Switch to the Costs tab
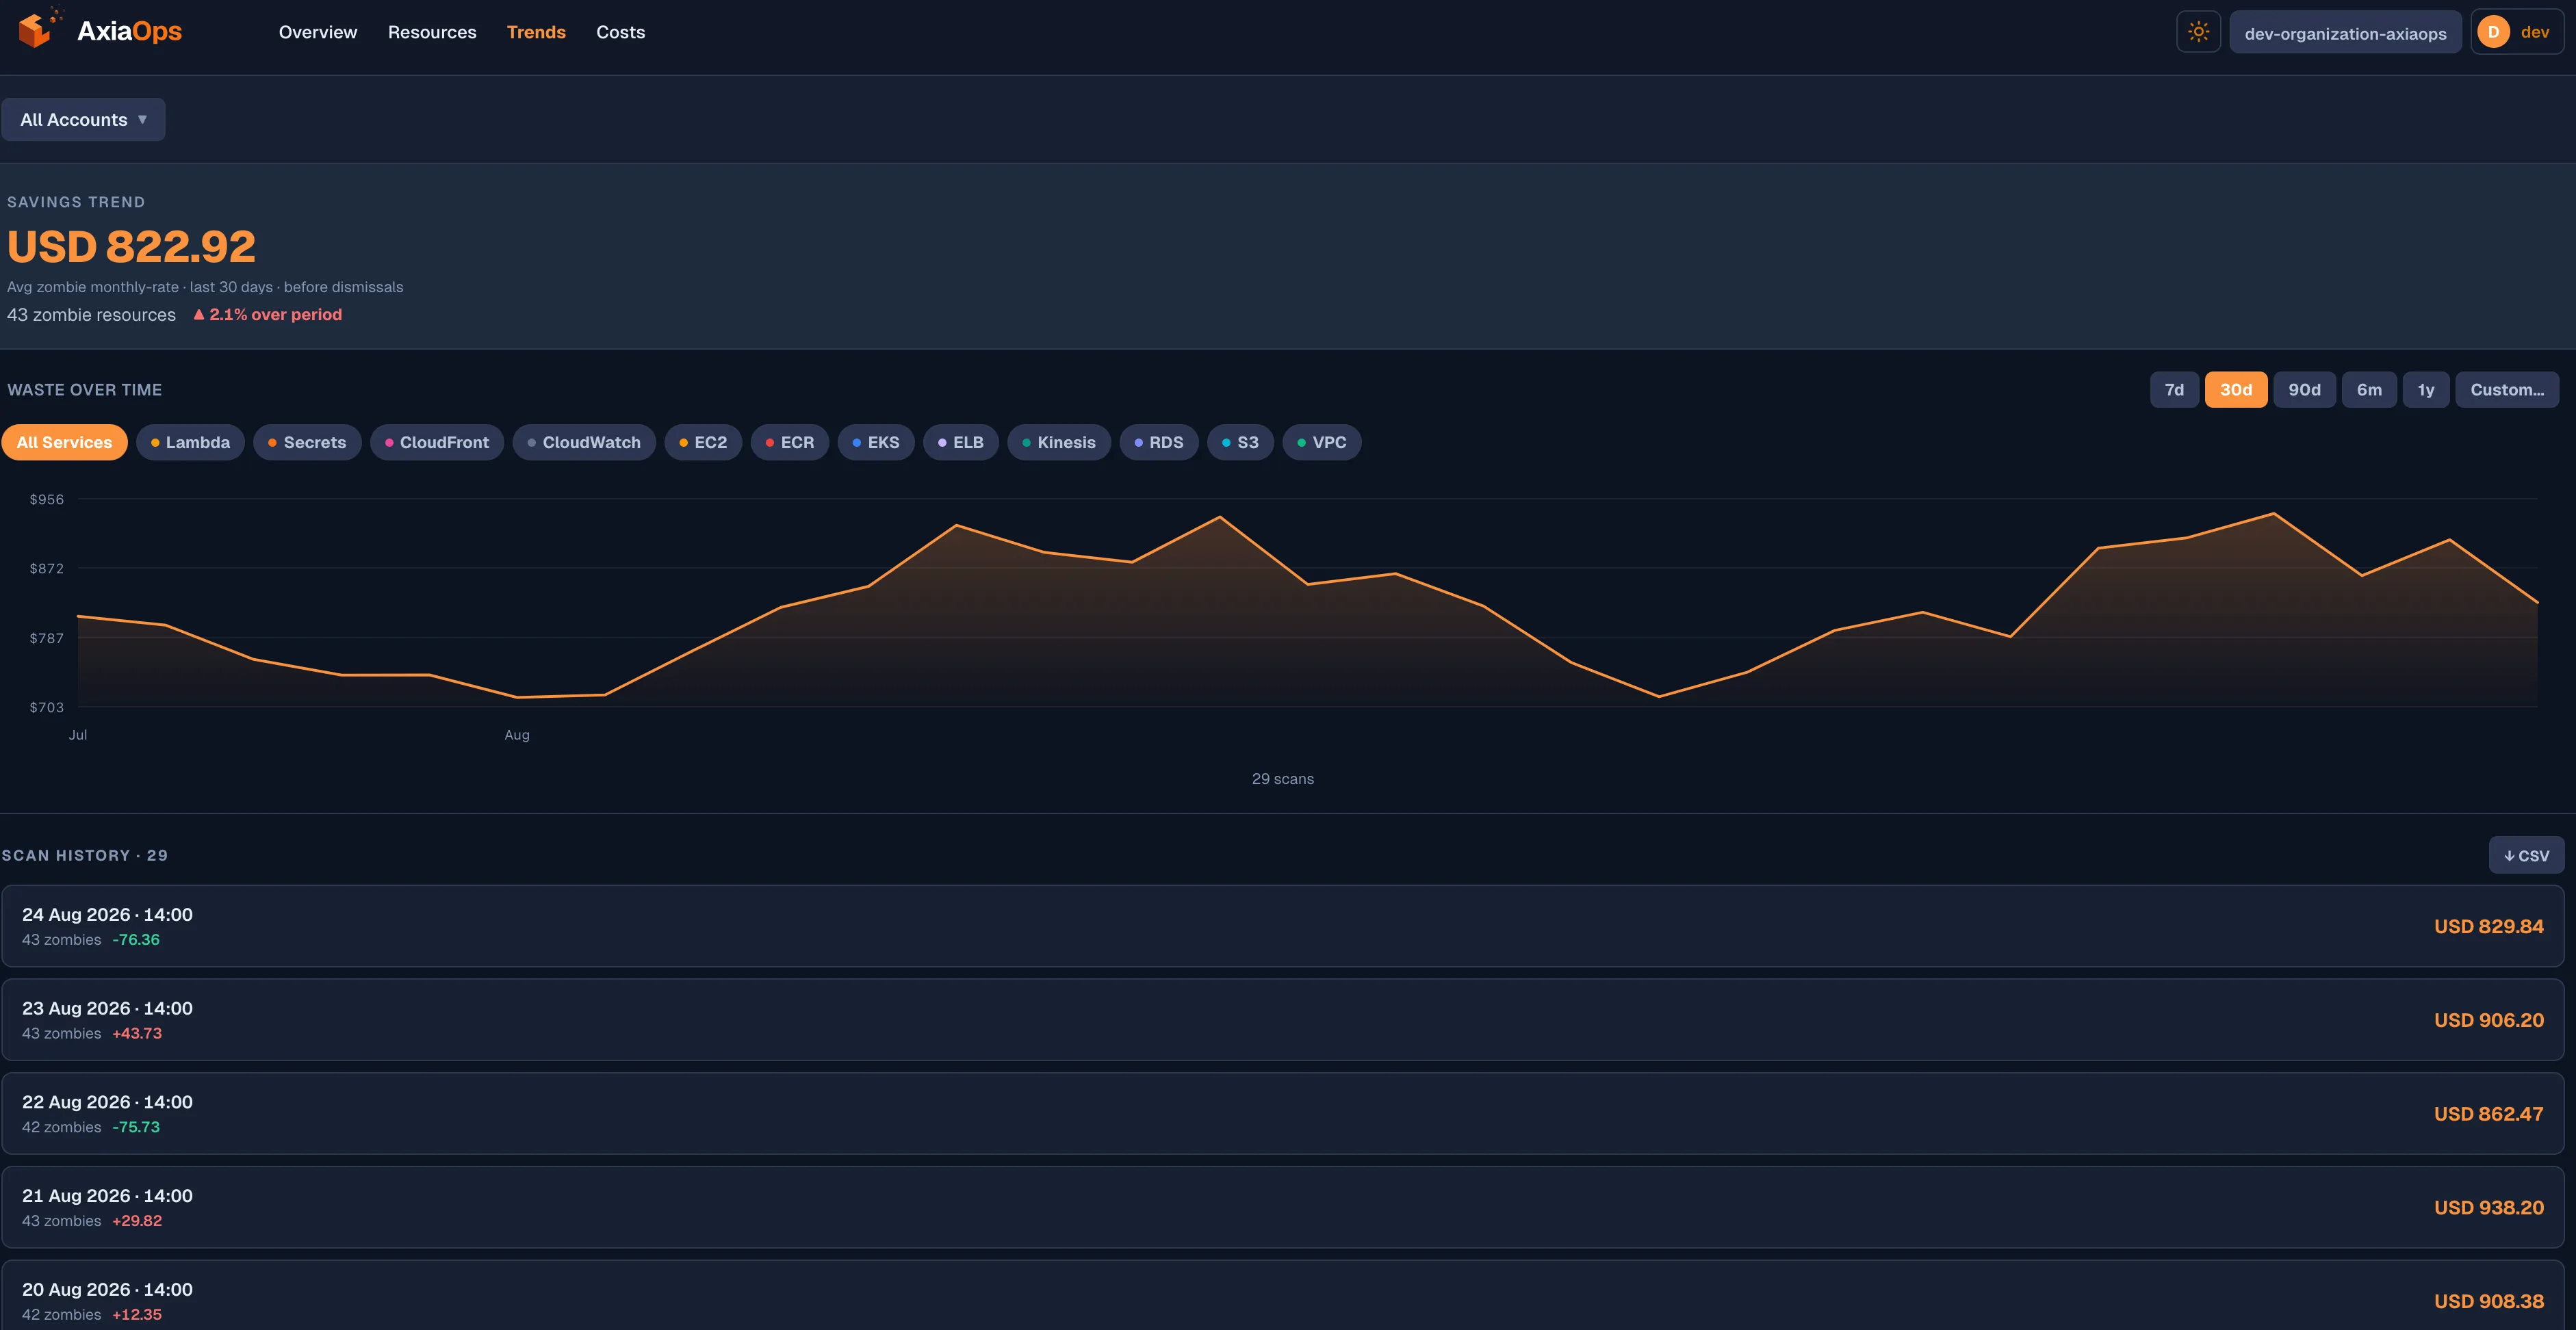 tap(621, 32)
